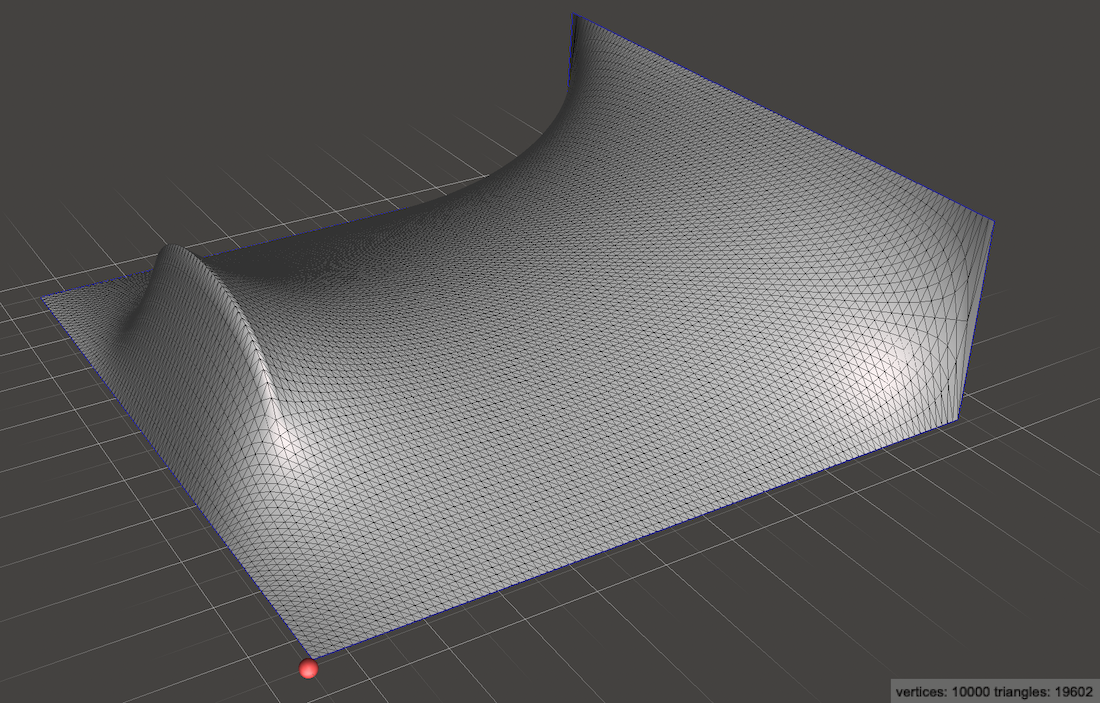Click the red sphere marker at mesh corner
Viewport: 1100px width, 703px height.
(x=308, y=669)
